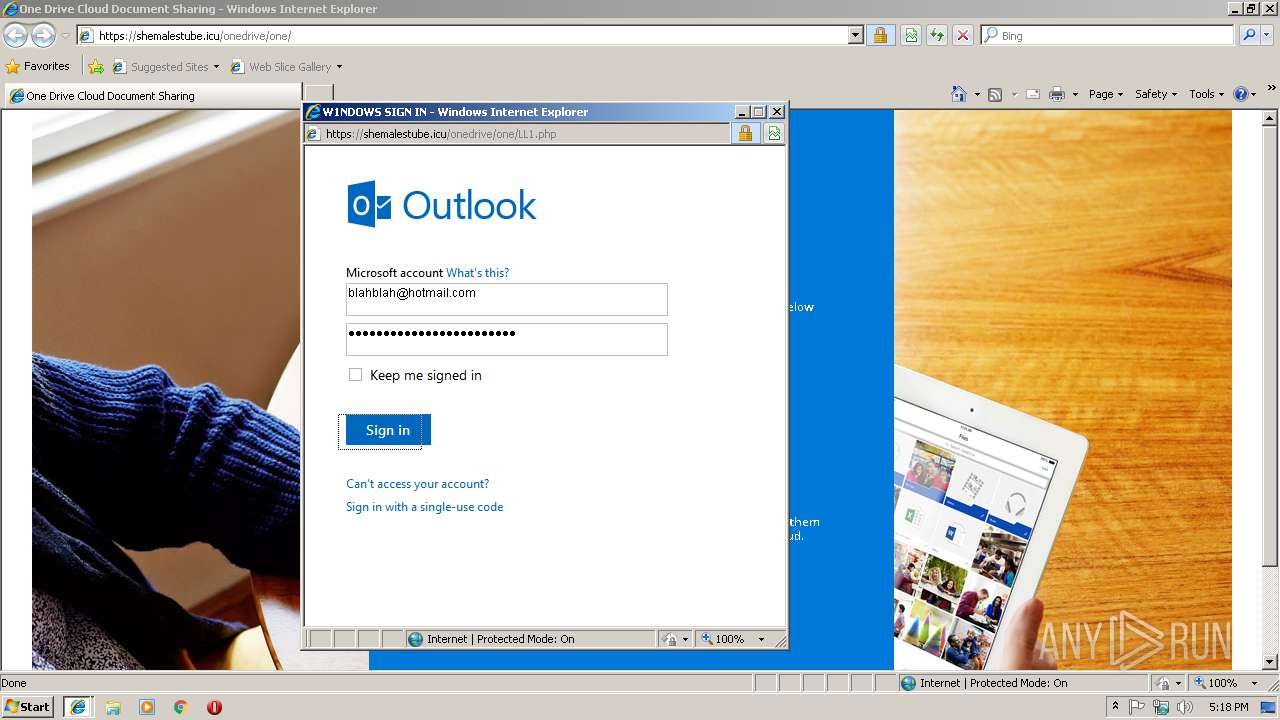
Task: Click the password field with dots
Action: [x=506, y=339]
